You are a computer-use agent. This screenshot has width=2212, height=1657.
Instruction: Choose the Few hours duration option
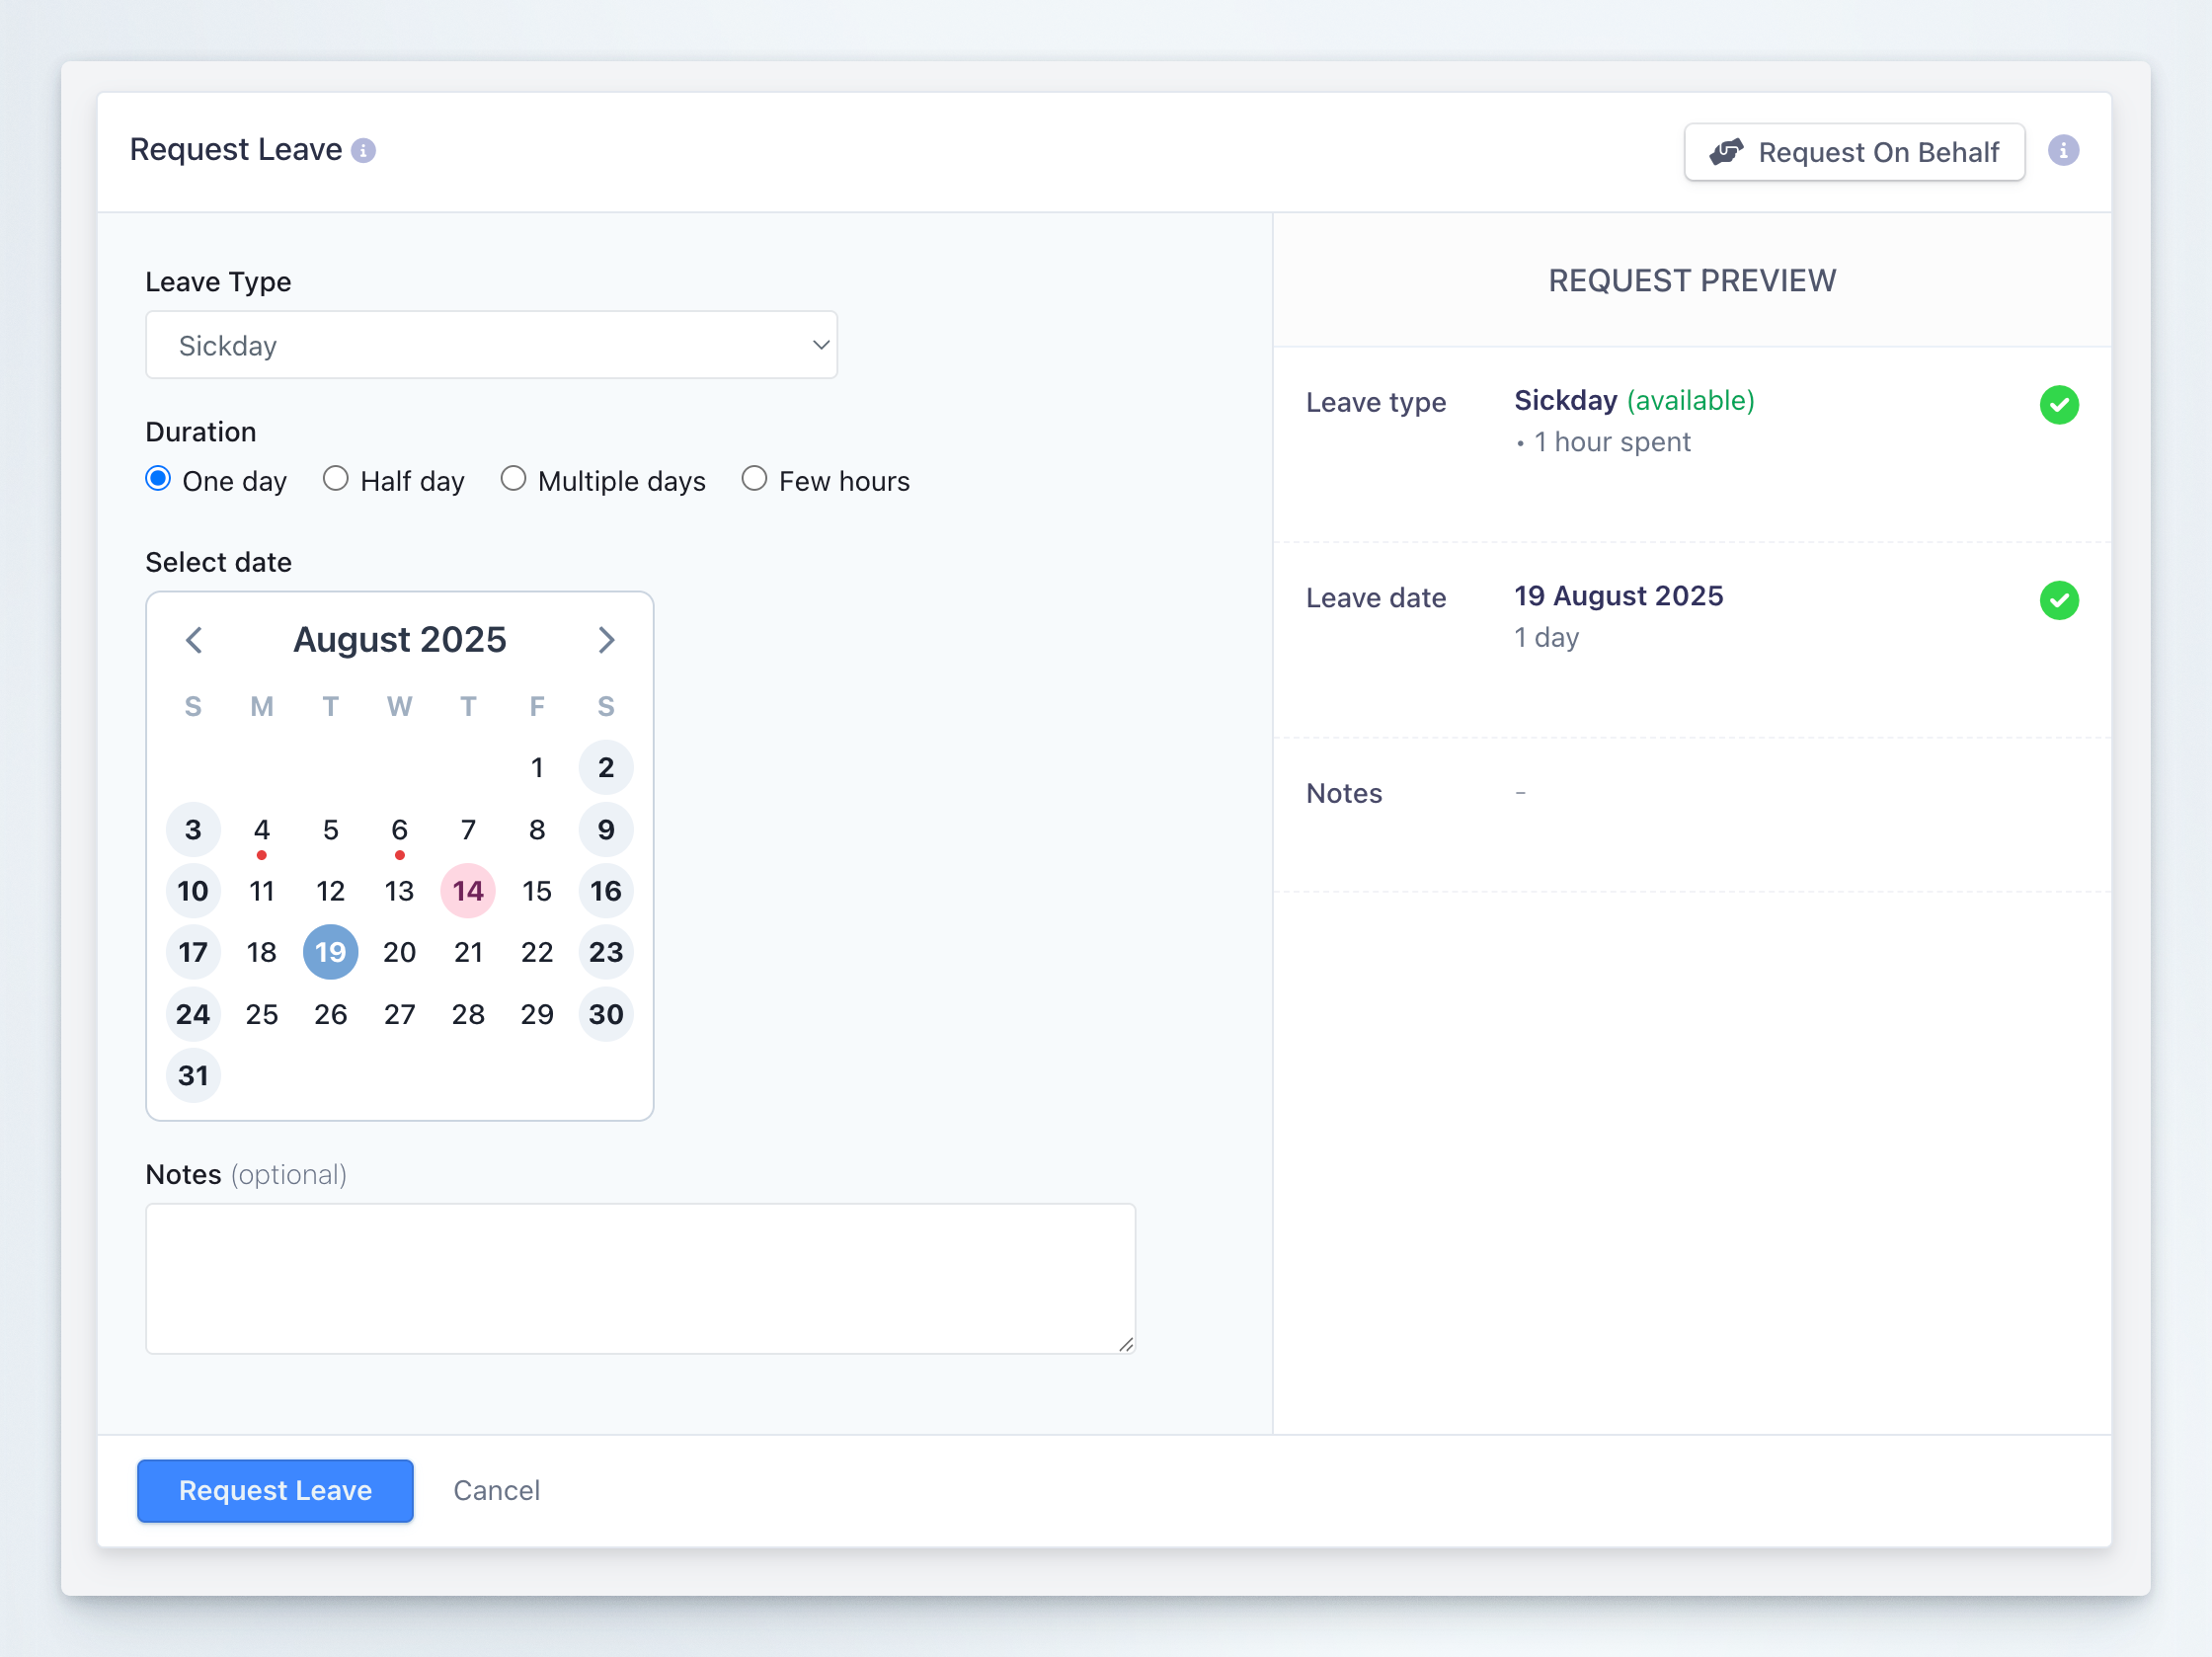point(754,479)
